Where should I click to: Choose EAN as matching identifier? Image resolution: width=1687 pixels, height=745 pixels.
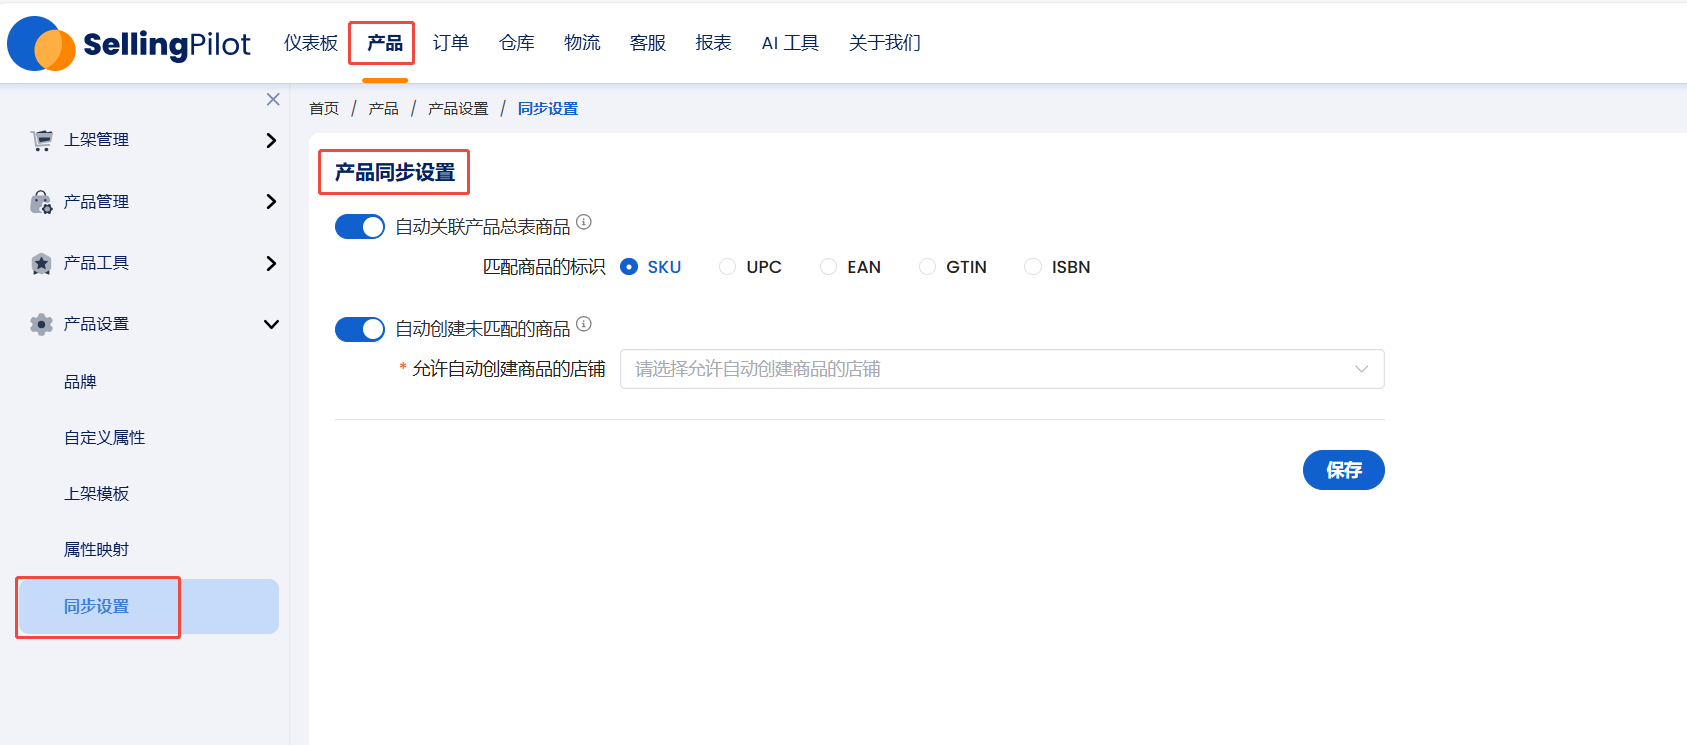[828, 267]
